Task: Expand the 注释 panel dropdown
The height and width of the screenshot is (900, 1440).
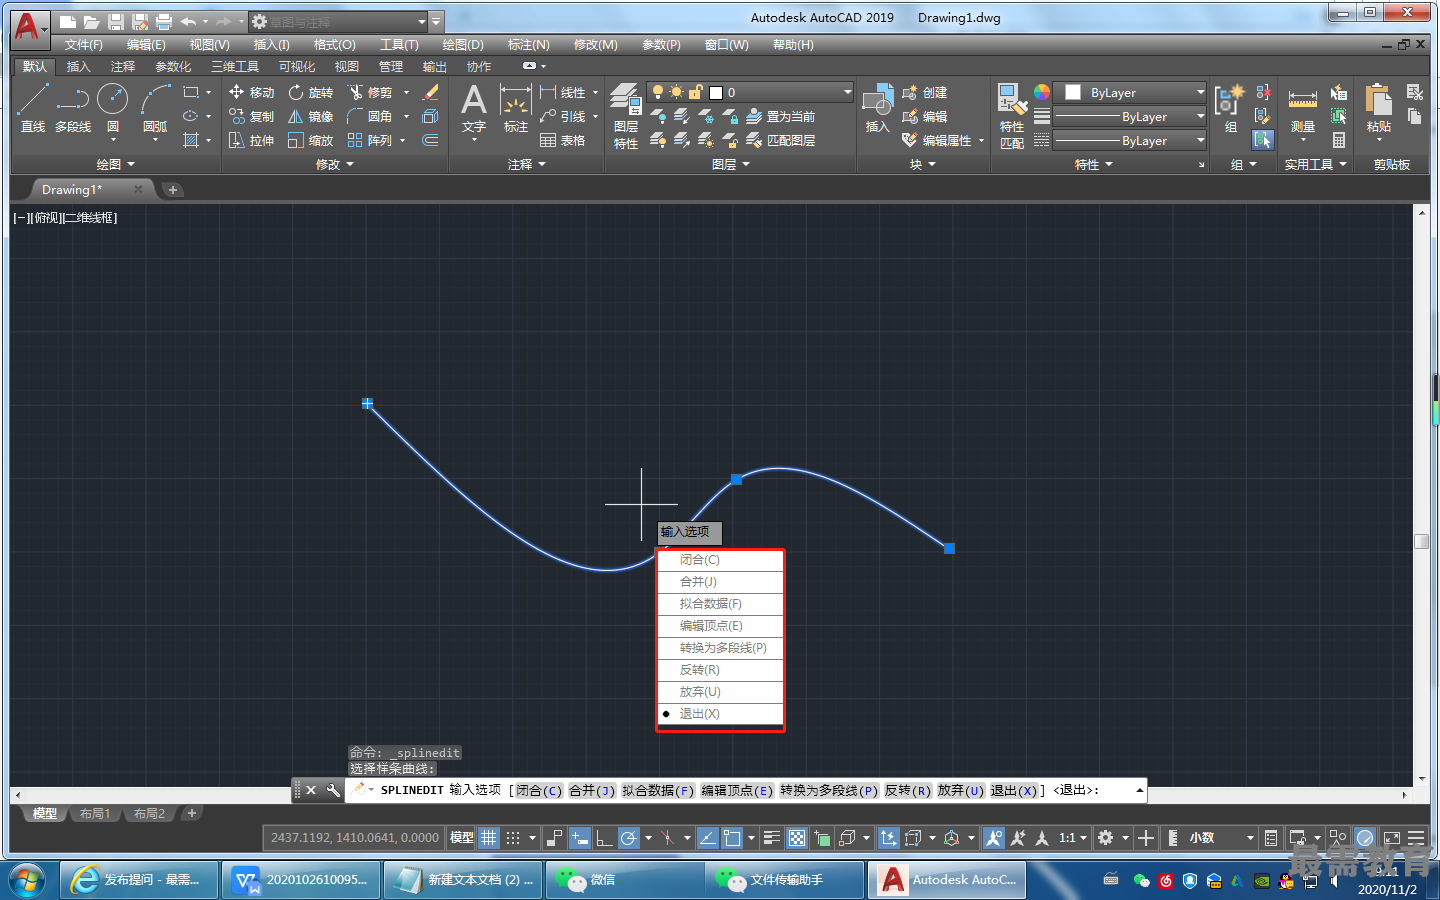Action: [x=527, y=164]
